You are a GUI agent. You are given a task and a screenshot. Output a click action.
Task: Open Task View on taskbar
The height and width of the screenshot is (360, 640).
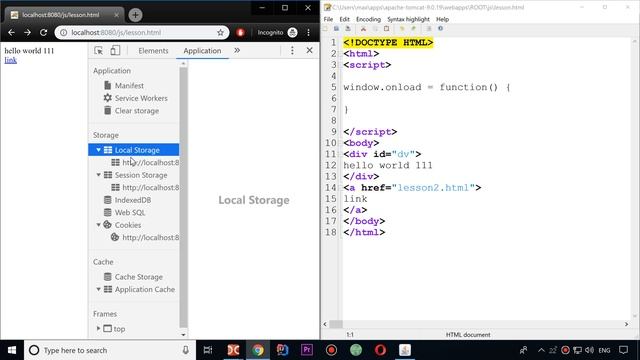[208, 350]
